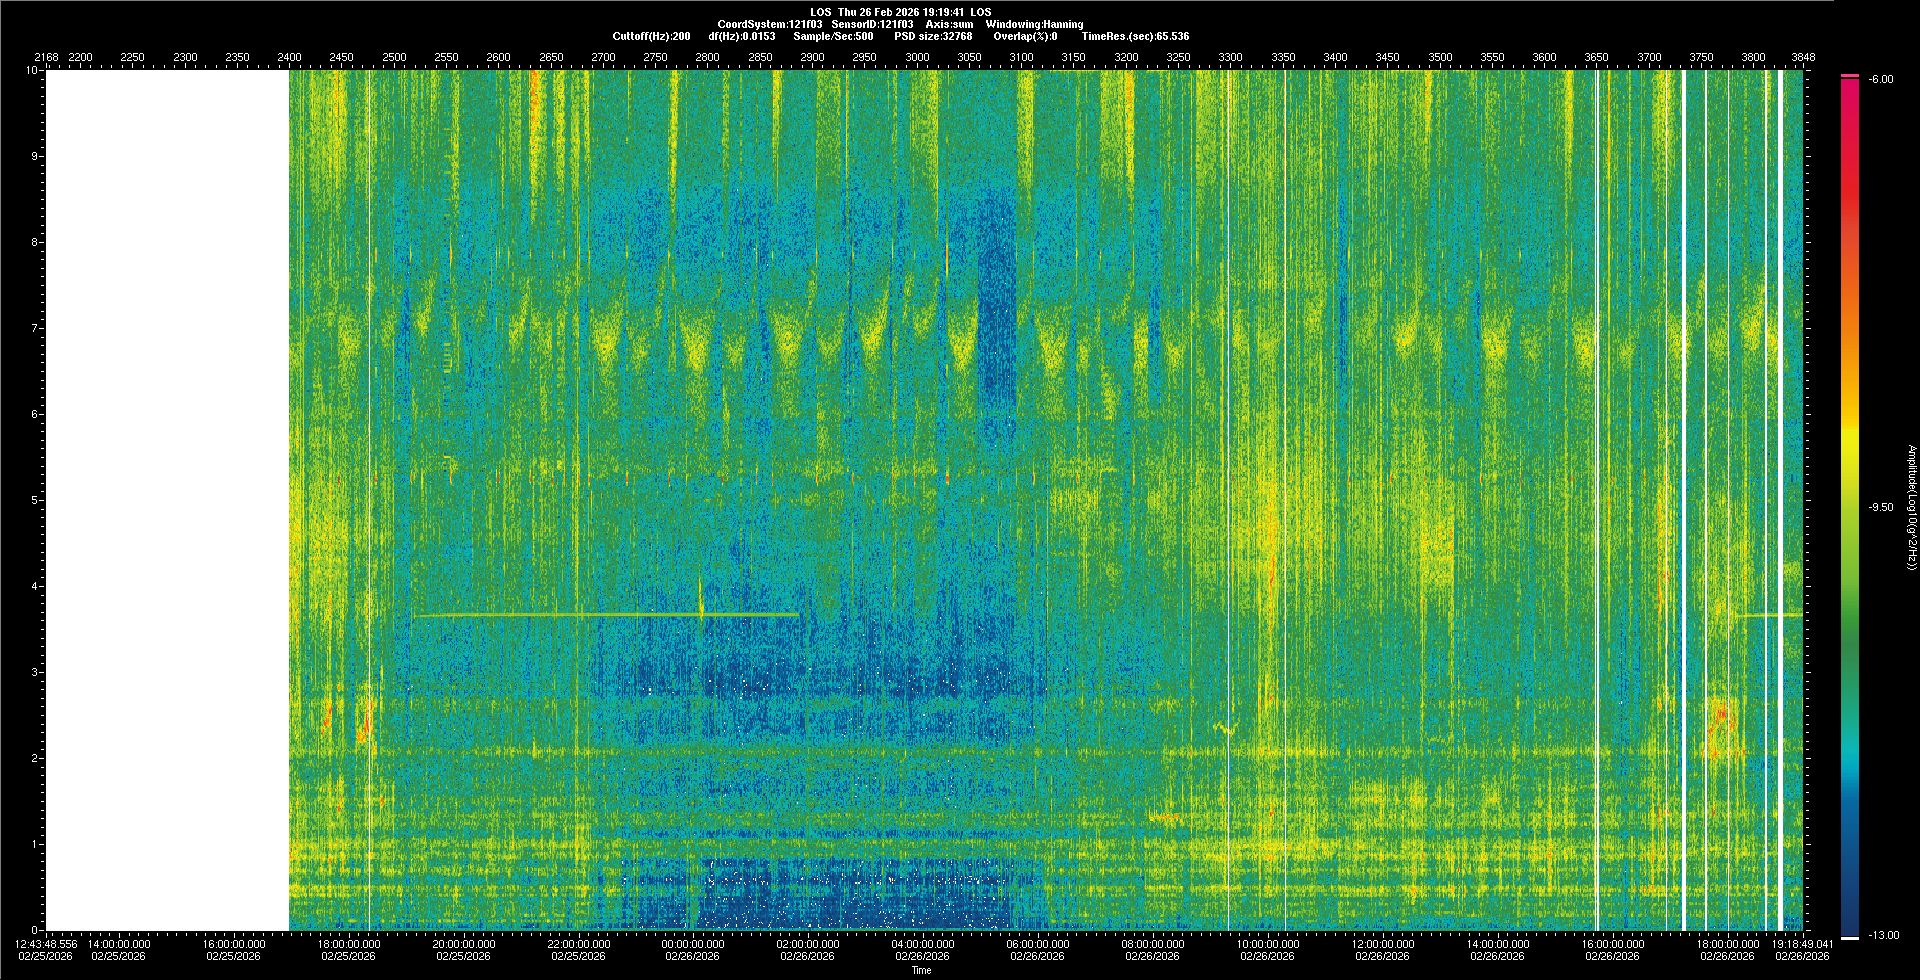This screenshot has width=1920, height=980.
Task: Click the 12:43:48.556 start time label
Action: coord(46,949)
